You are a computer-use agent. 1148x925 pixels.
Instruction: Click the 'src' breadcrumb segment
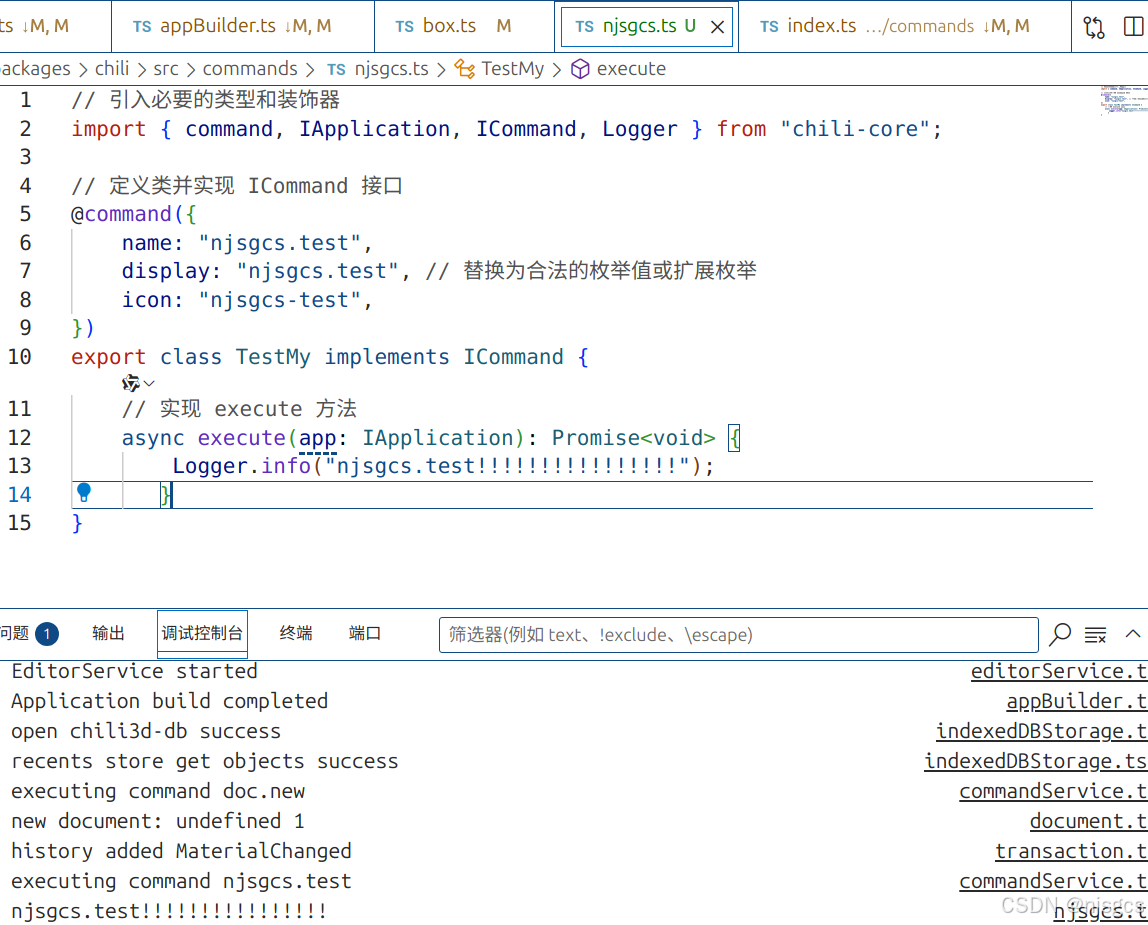165,69
